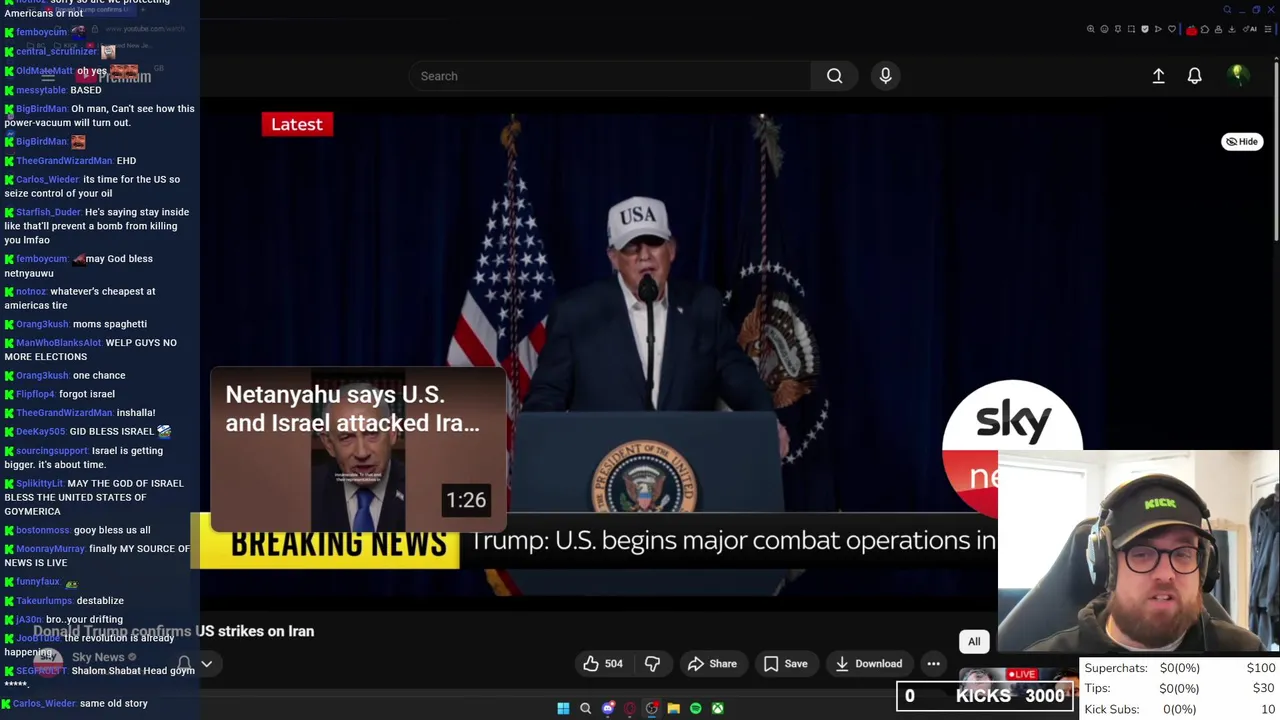1280x720 pixels.
Task: Click the browser AI icon
Action: pyautogui.click(x=1250, y=29)
